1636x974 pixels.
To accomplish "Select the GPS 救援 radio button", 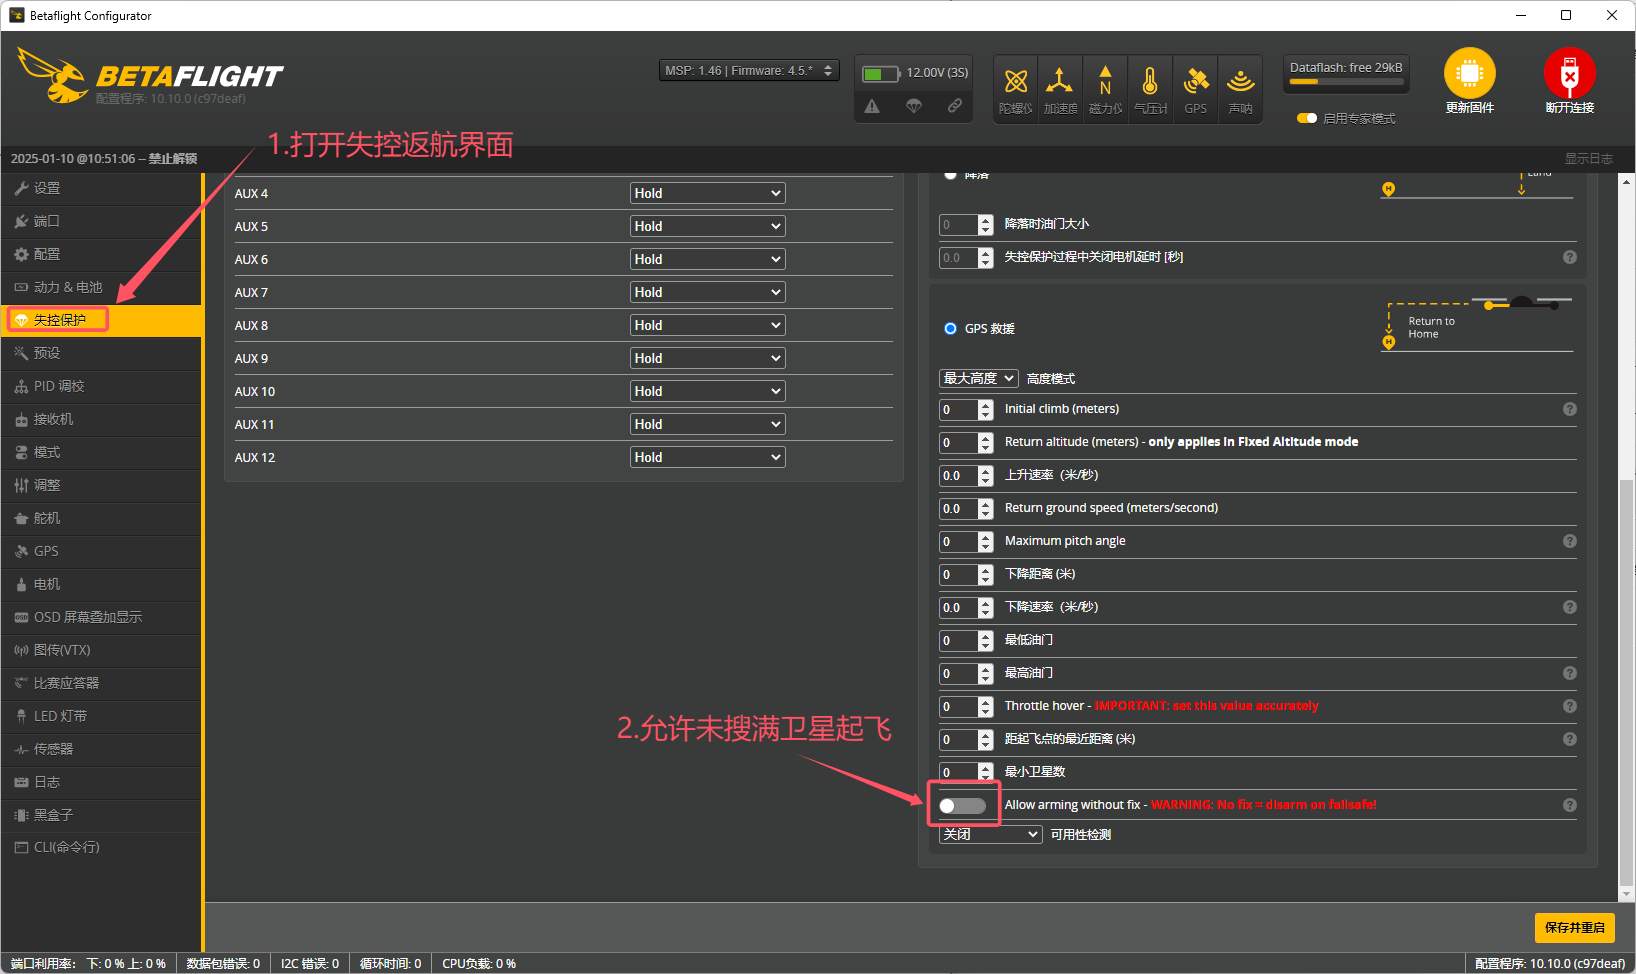I will pos(950,328).
